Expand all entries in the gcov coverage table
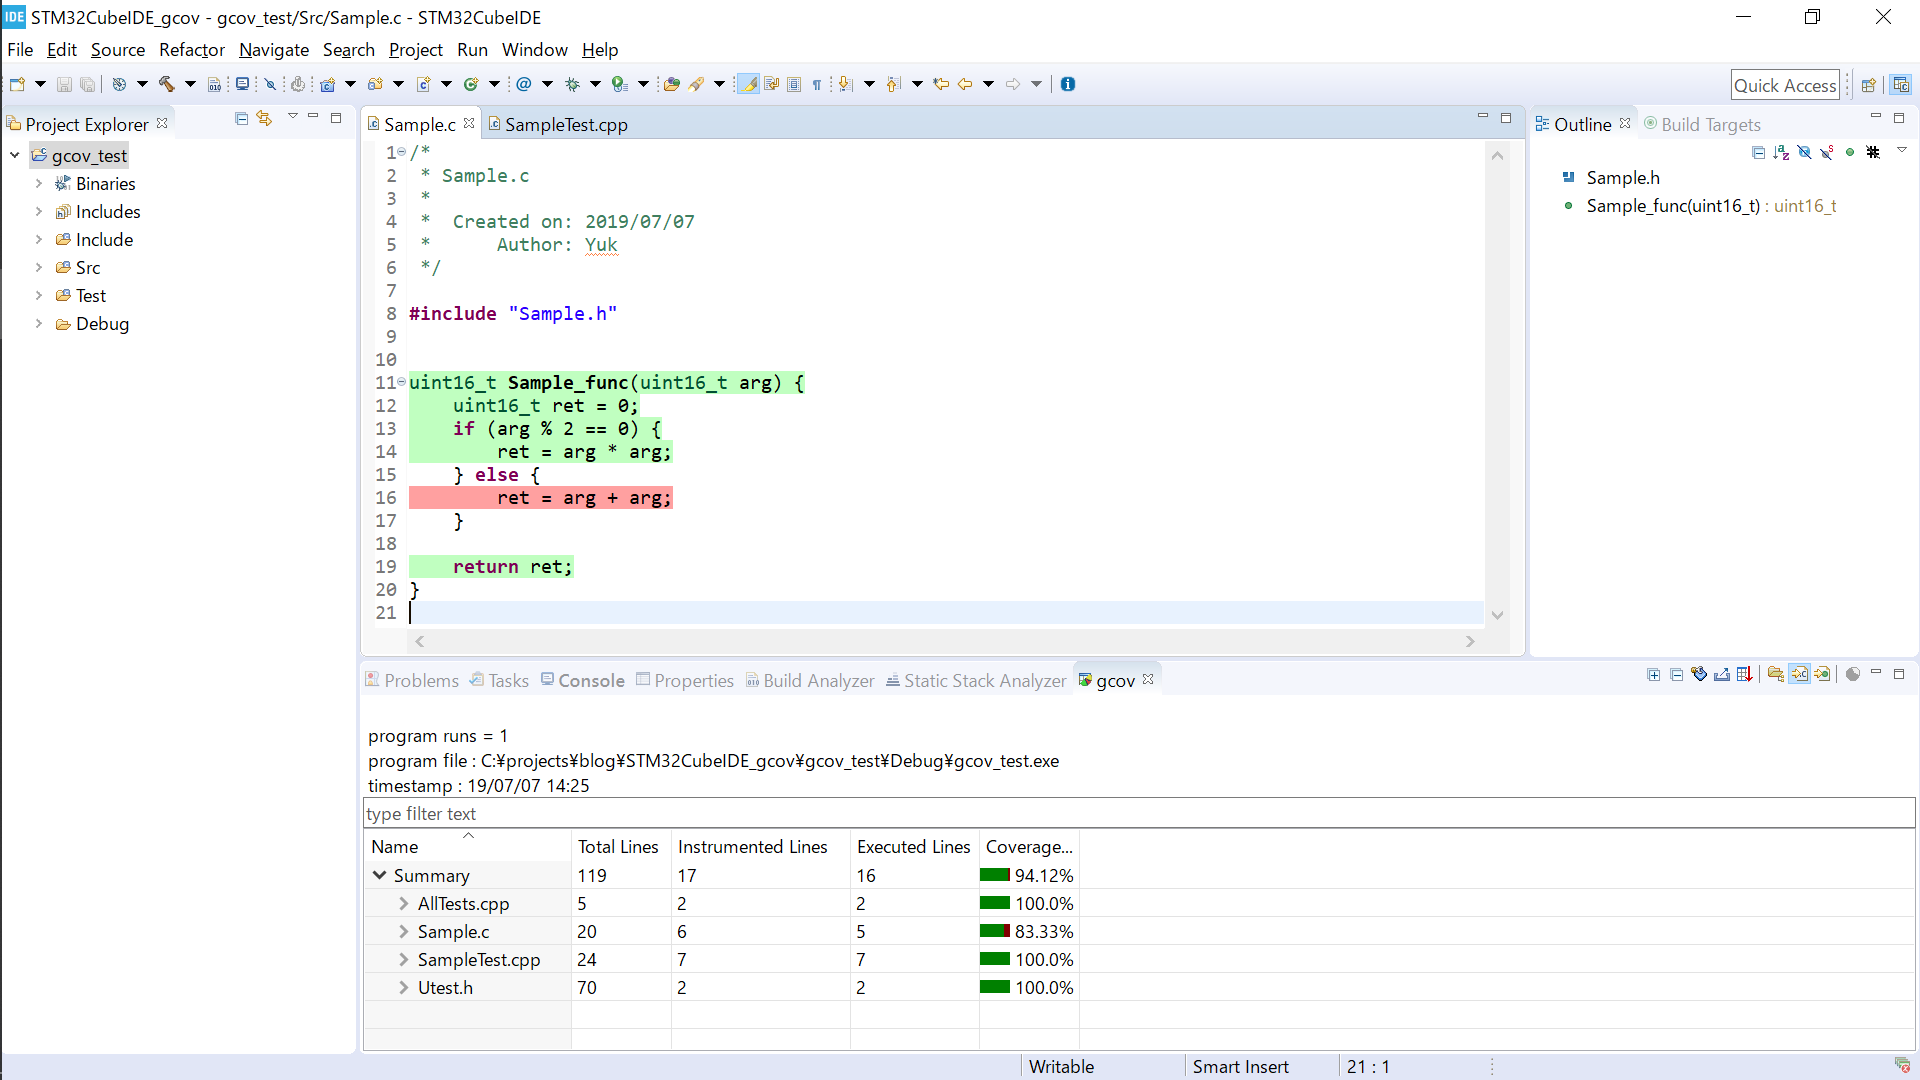This screenshot has width=1920, height=1080. coord(1653,674)
